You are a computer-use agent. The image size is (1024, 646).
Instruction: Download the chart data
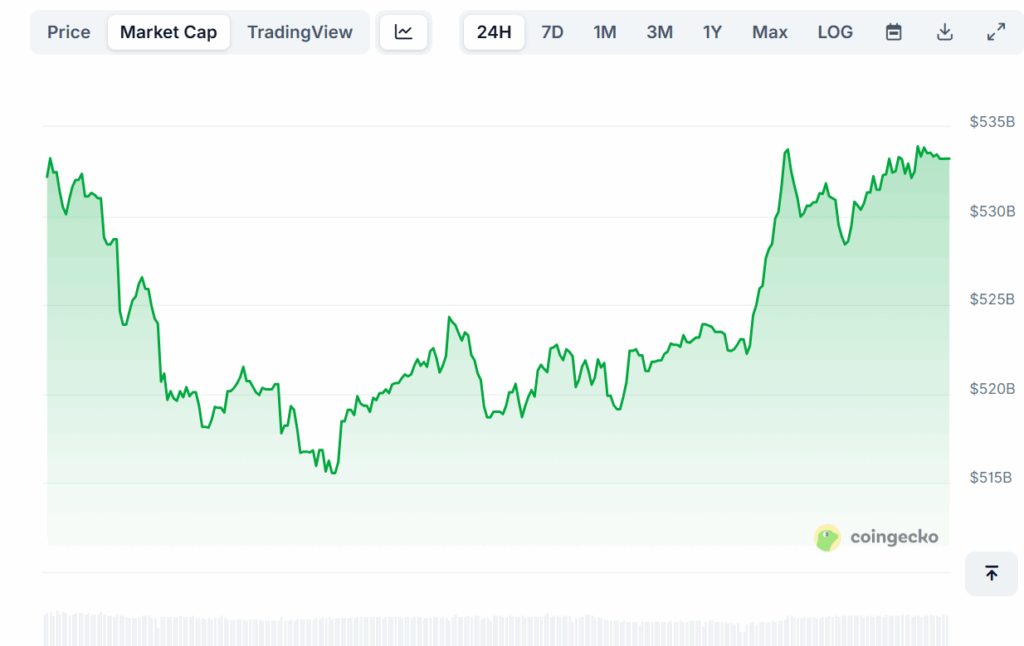pyautogui.click(x=945, y=32)
